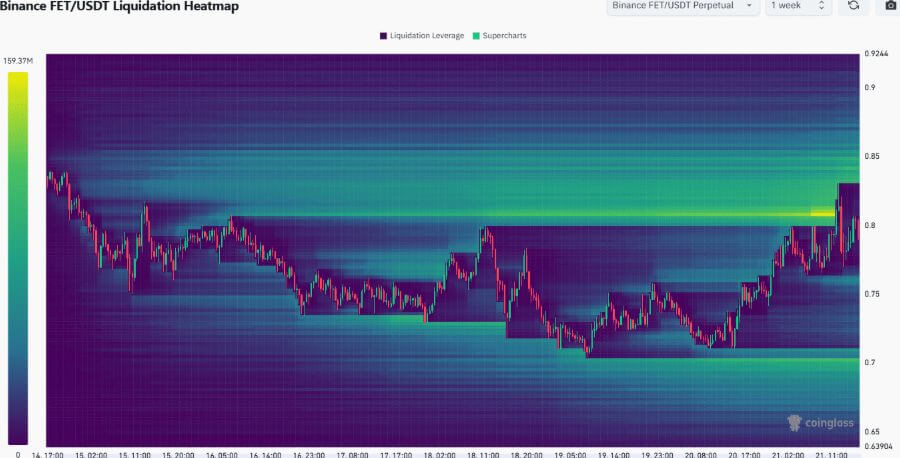Toggle the Liquidation Leverage legend series
The image size is (900, 458).
[x=421, y=35]
